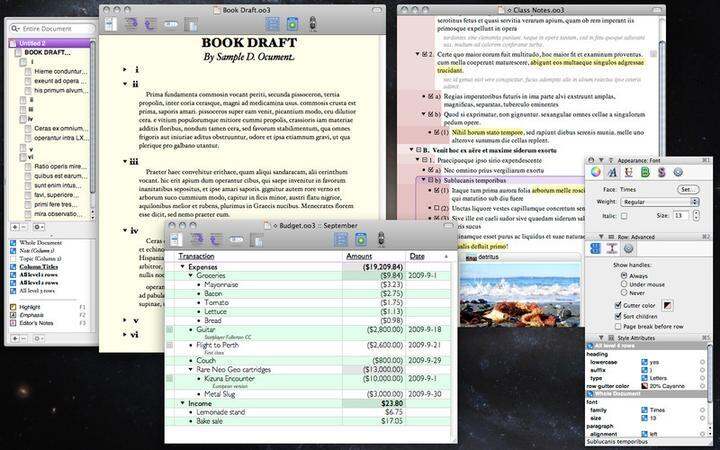Open the purple 'S' inspector tab
This screenshot has width=720, height=450.
[662, 172]
